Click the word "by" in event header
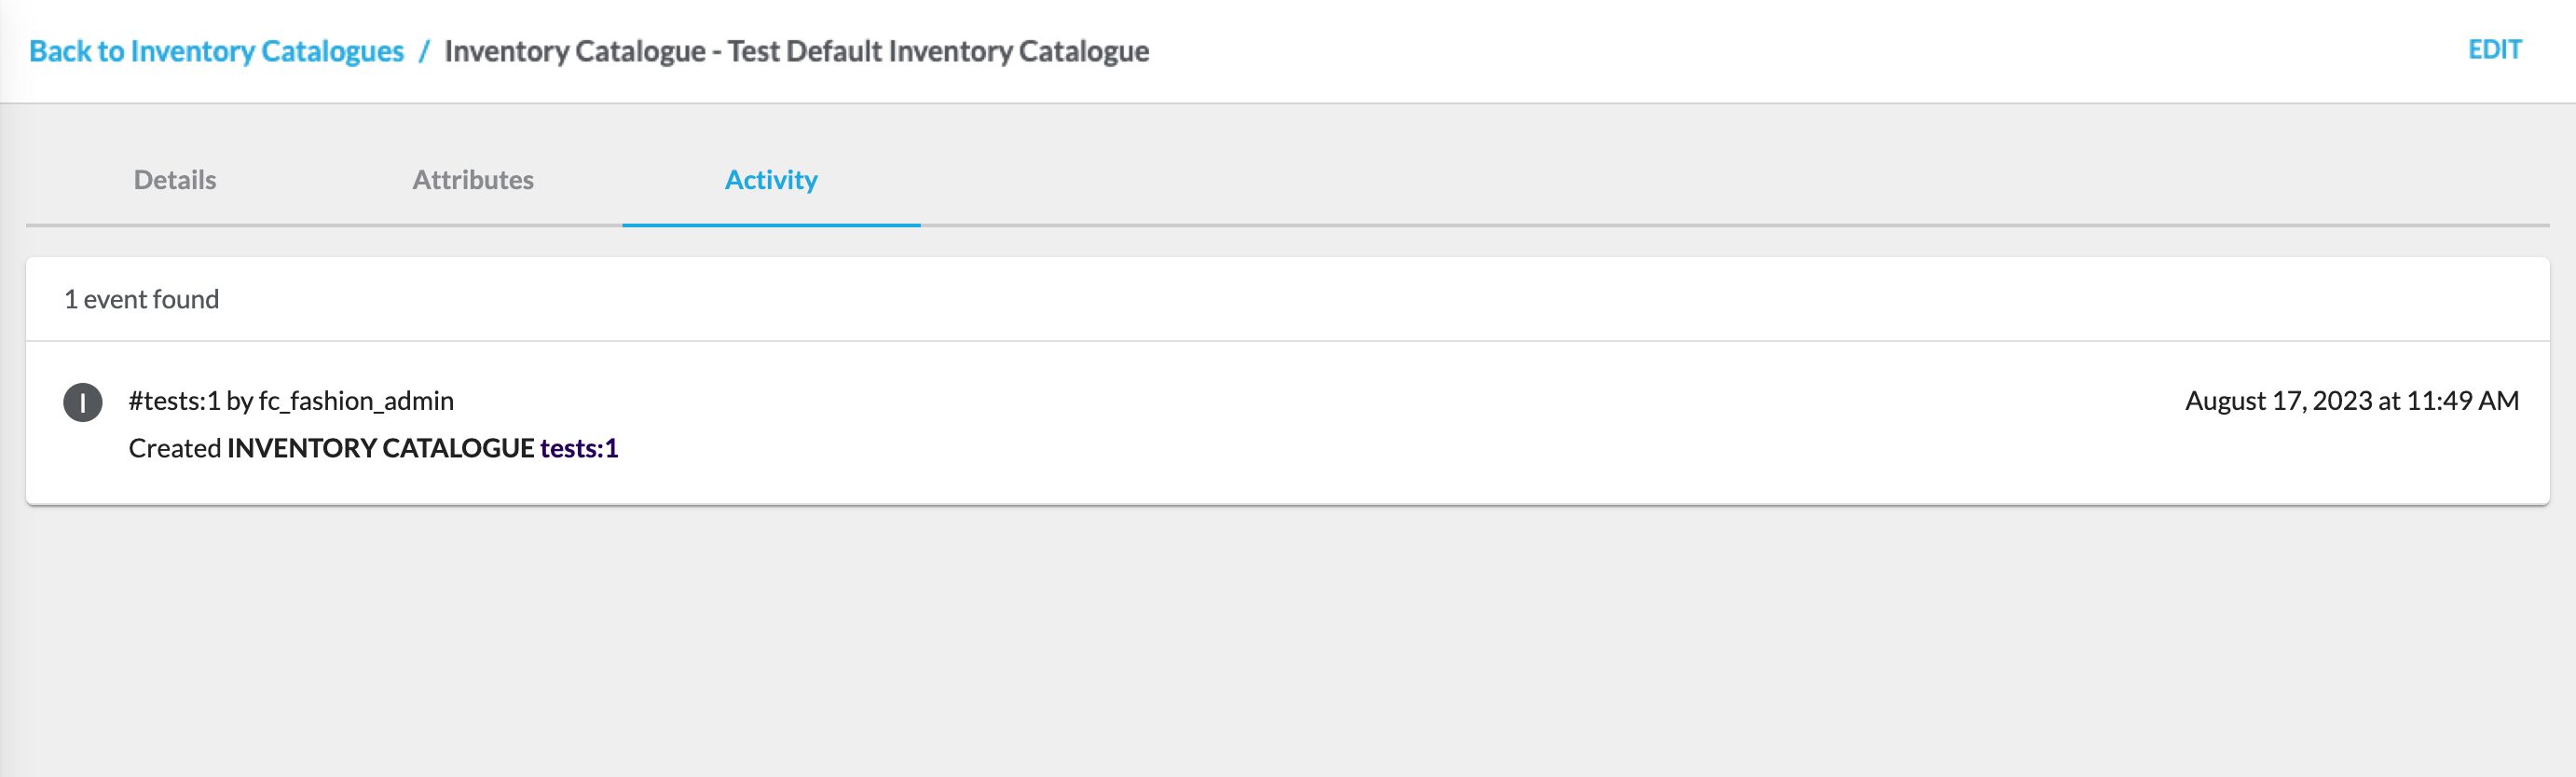The height and width of the screenshot is (777, 2576). [239, 401]
